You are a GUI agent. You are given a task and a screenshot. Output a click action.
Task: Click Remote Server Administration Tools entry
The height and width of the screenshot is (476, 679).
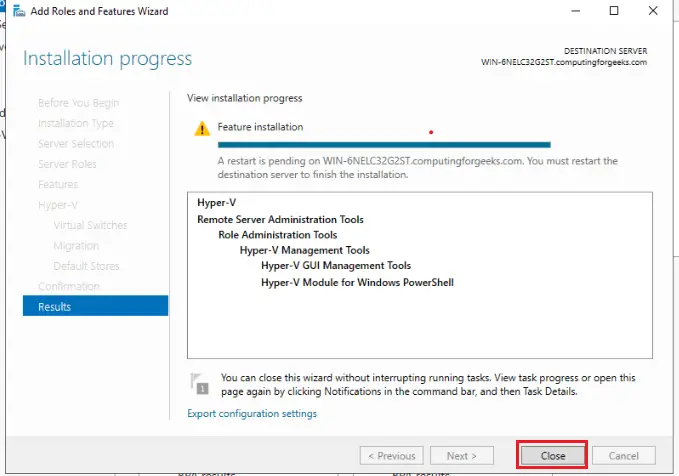pos(280,220)
